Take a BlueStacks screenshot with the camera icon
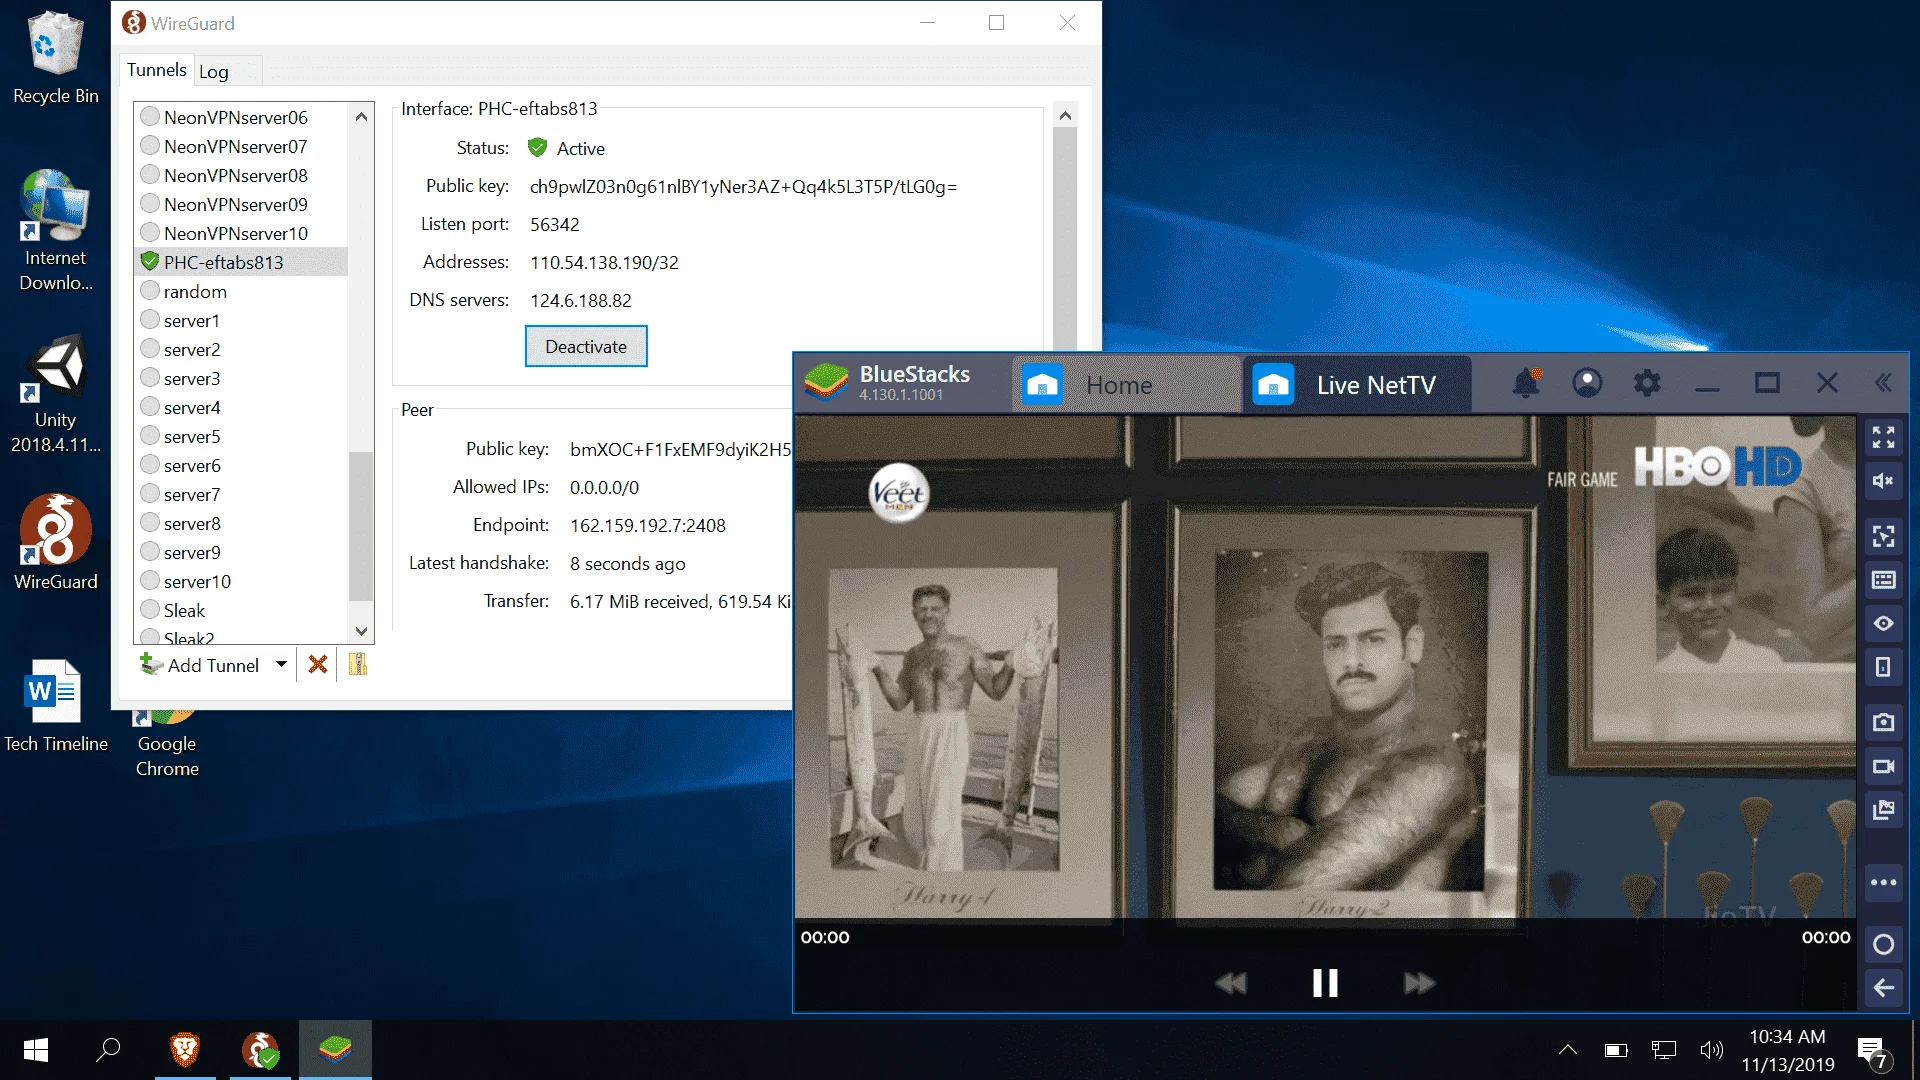Image resolution: width=1920 pixels, height=1080 pixels. [x=1883, y=722]
